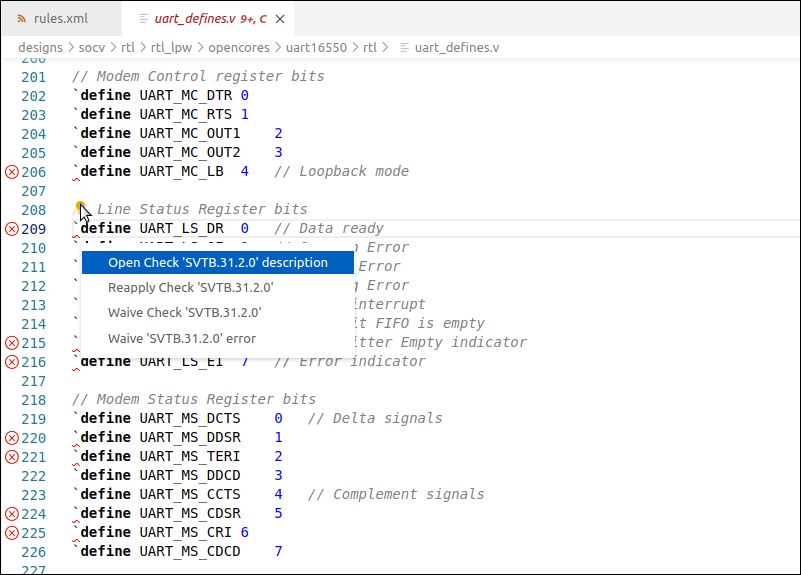Image resolution: width=801 pixels, height=575 pixels.
Task: Close the uart_defines.v tab
Action: pos(280,19)
